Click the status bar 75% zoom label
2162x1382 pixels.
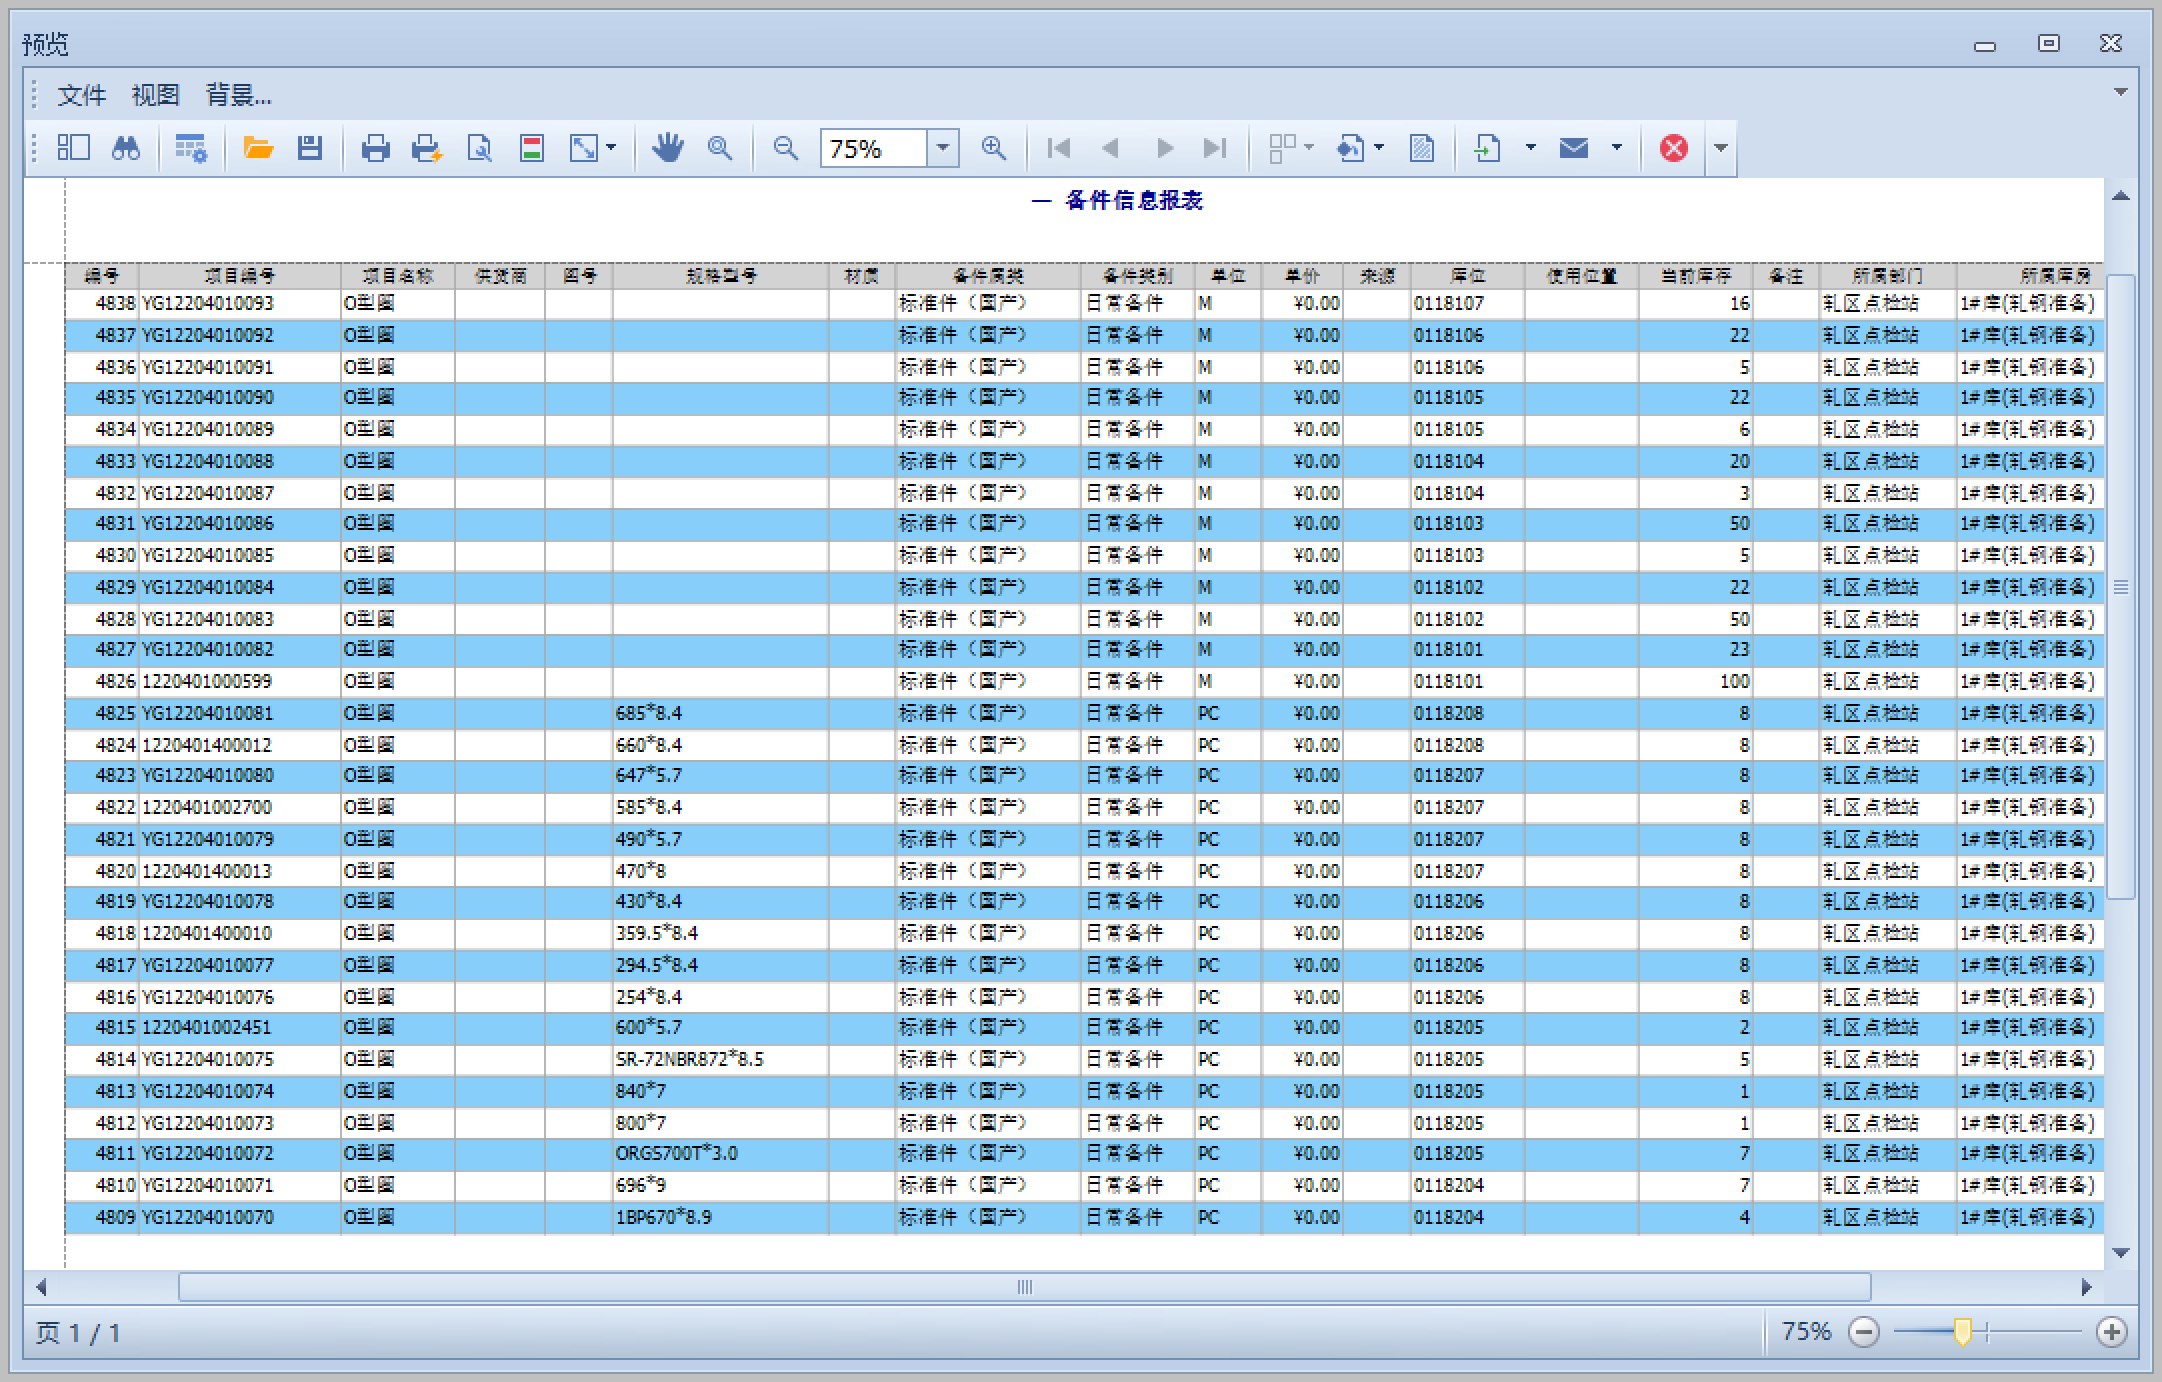(x=1806, y=1332)
